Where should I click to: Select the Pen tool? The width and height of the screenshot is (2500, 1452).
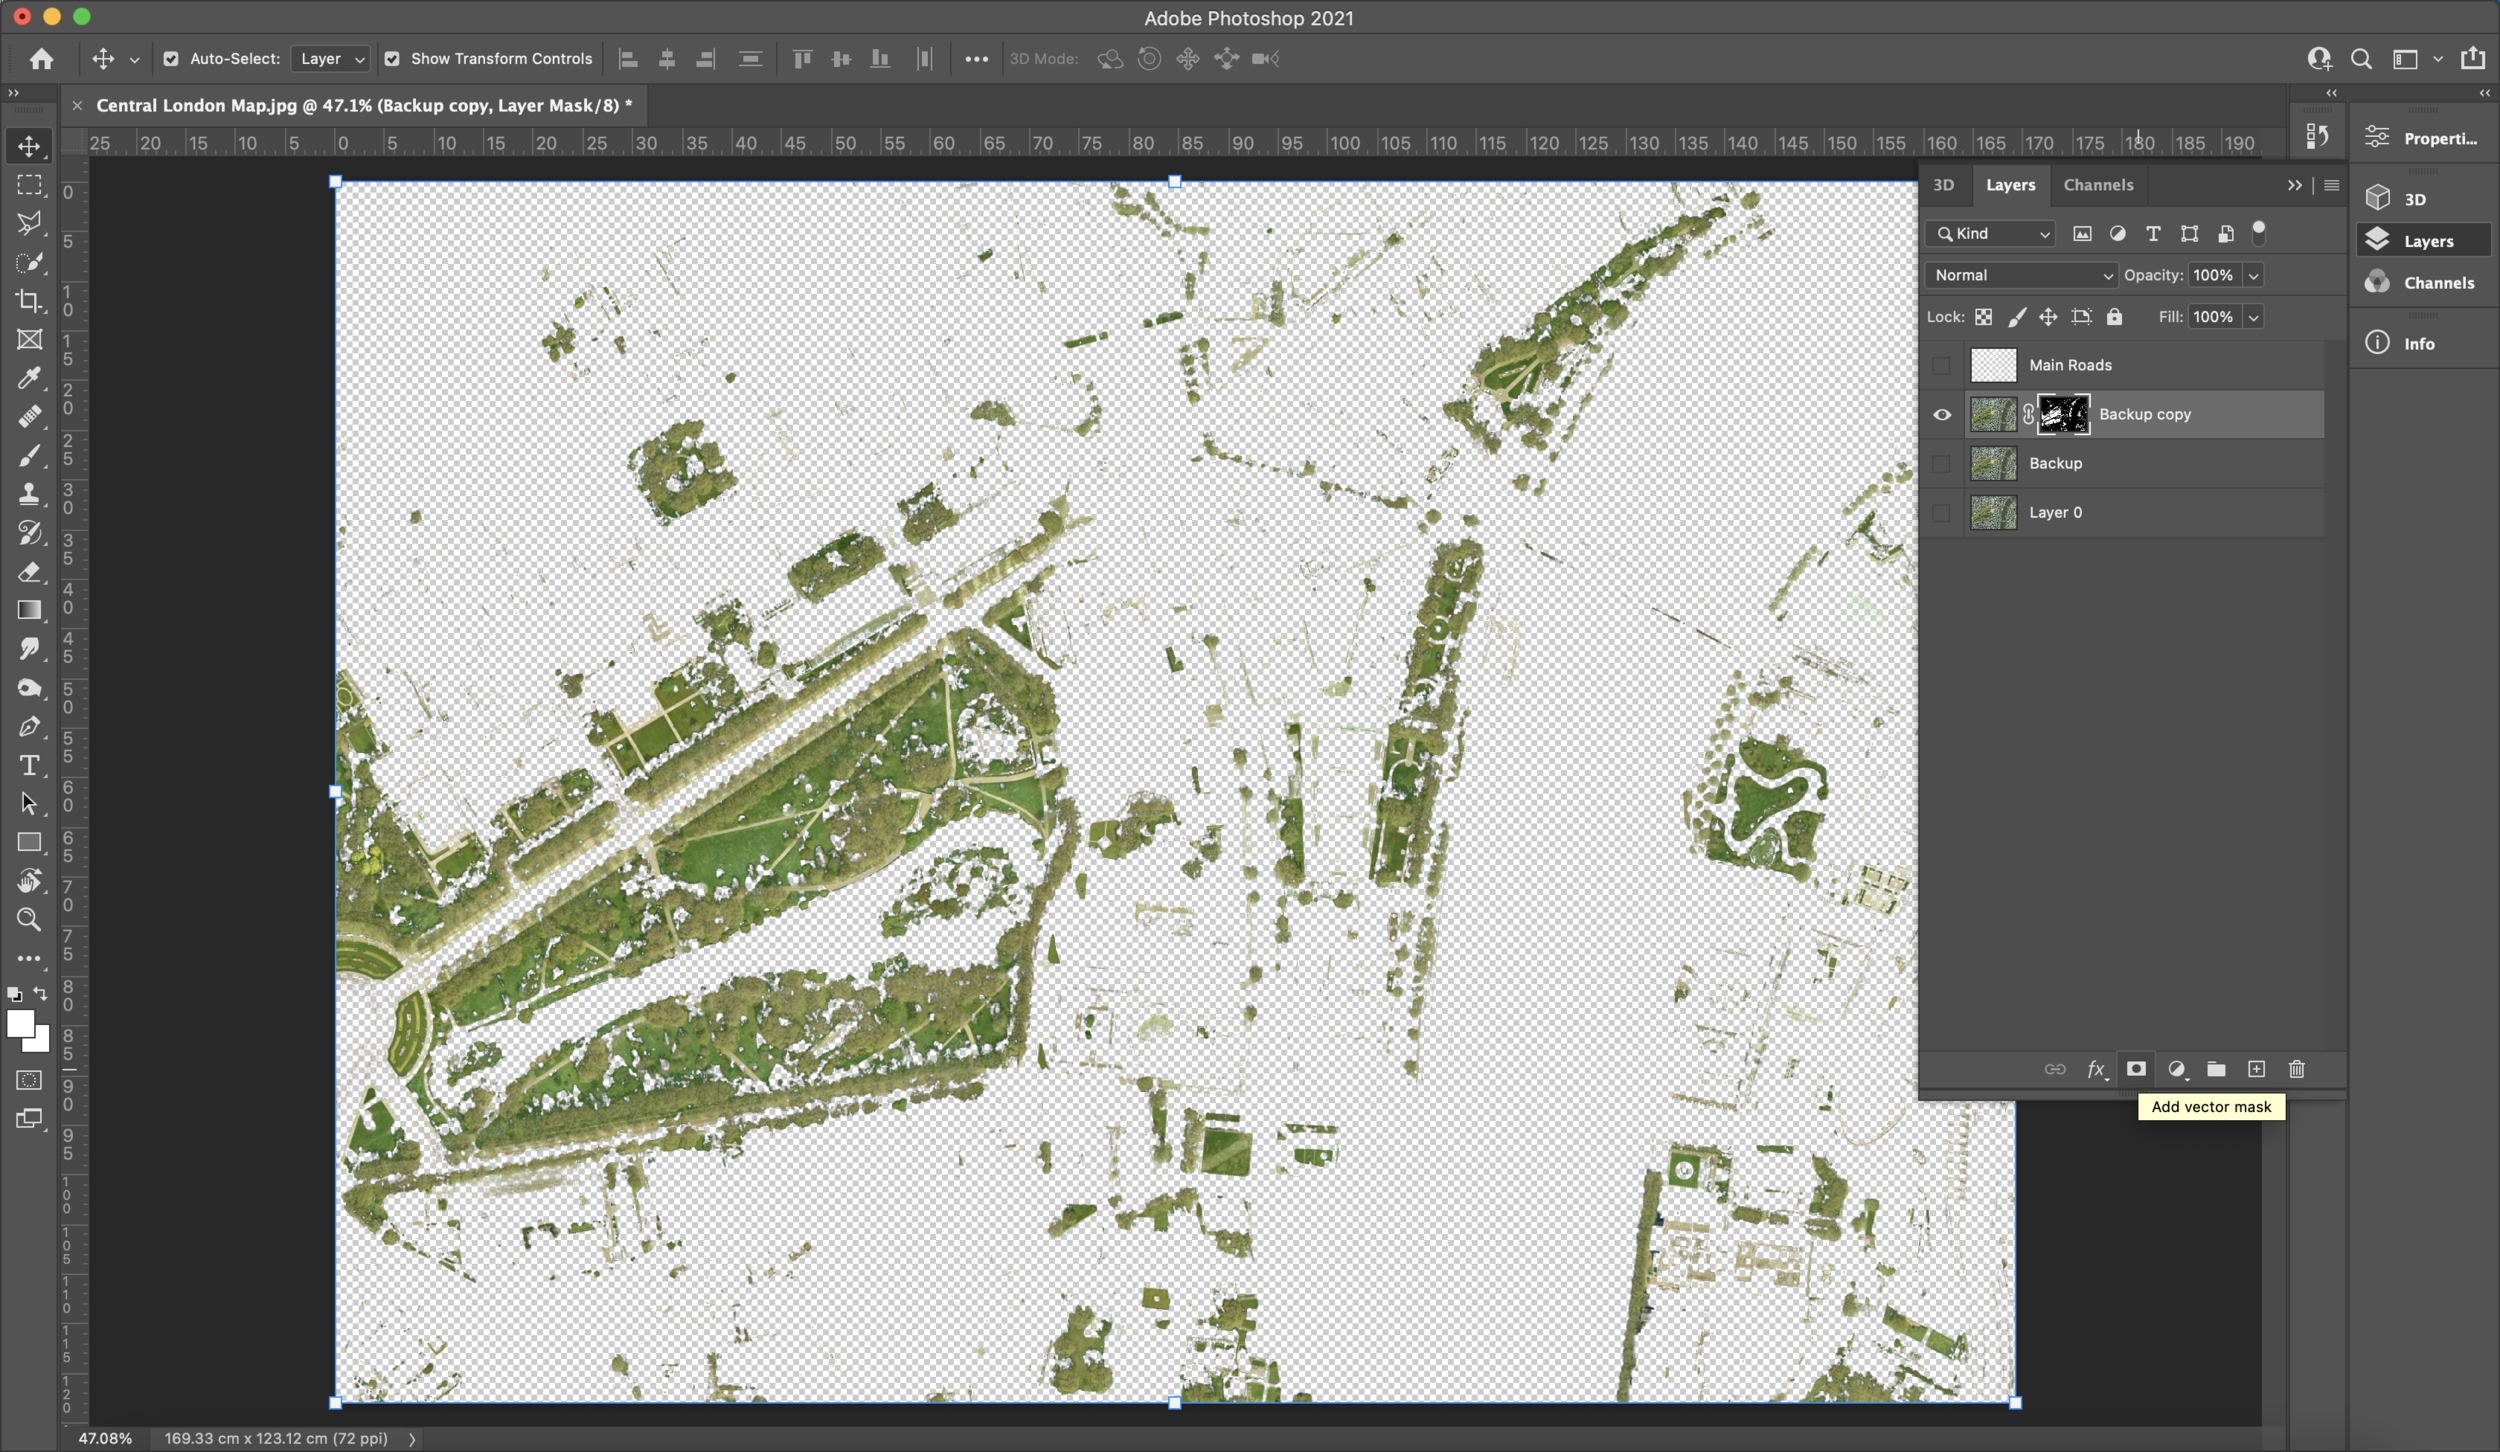29,727
